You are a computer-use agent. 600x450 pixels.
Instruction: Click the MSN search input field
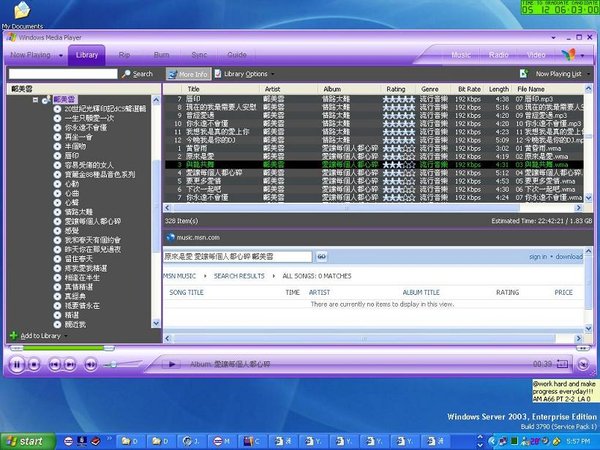238,257
